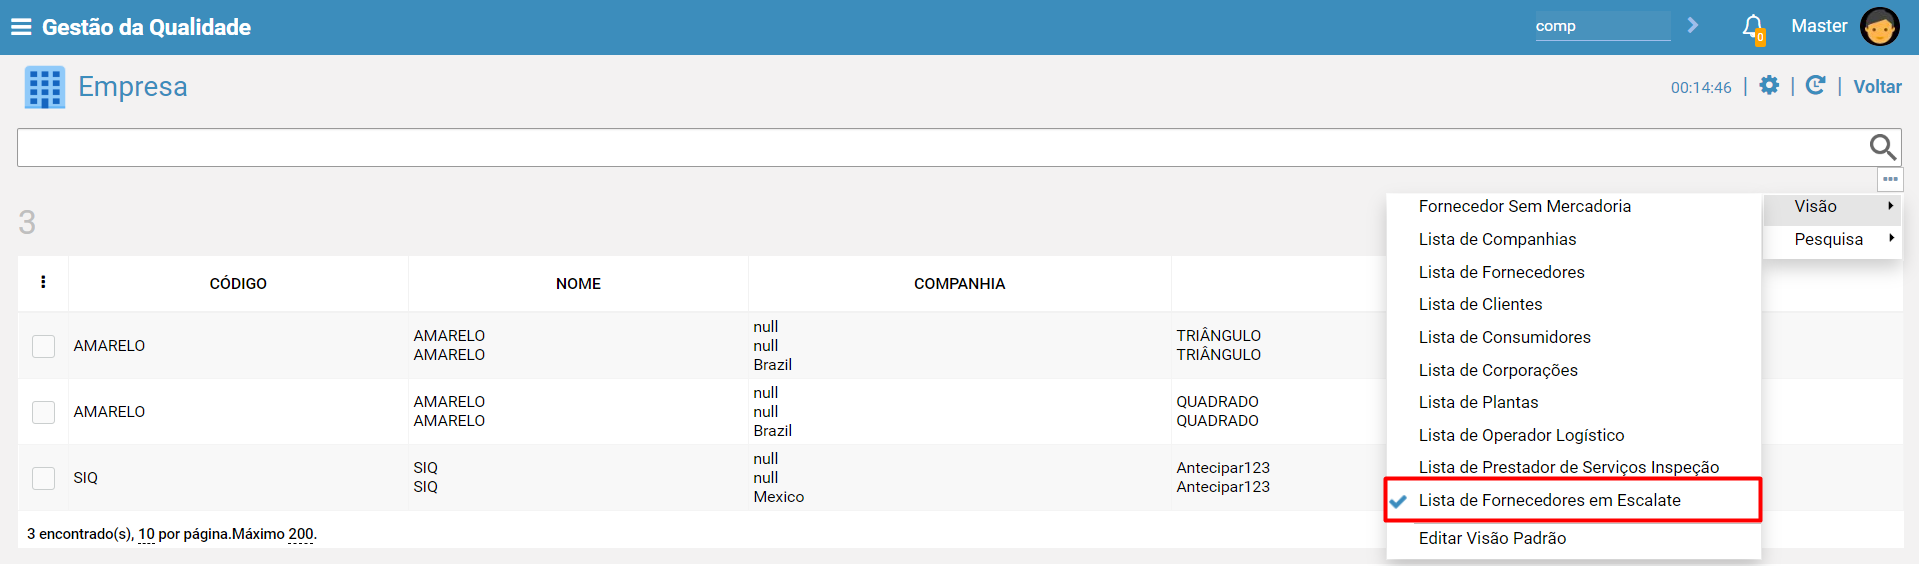The height and width of the screenshot is (568, 1919).
Task: Select Lista de Companhias view
Action: [1497, 239]
